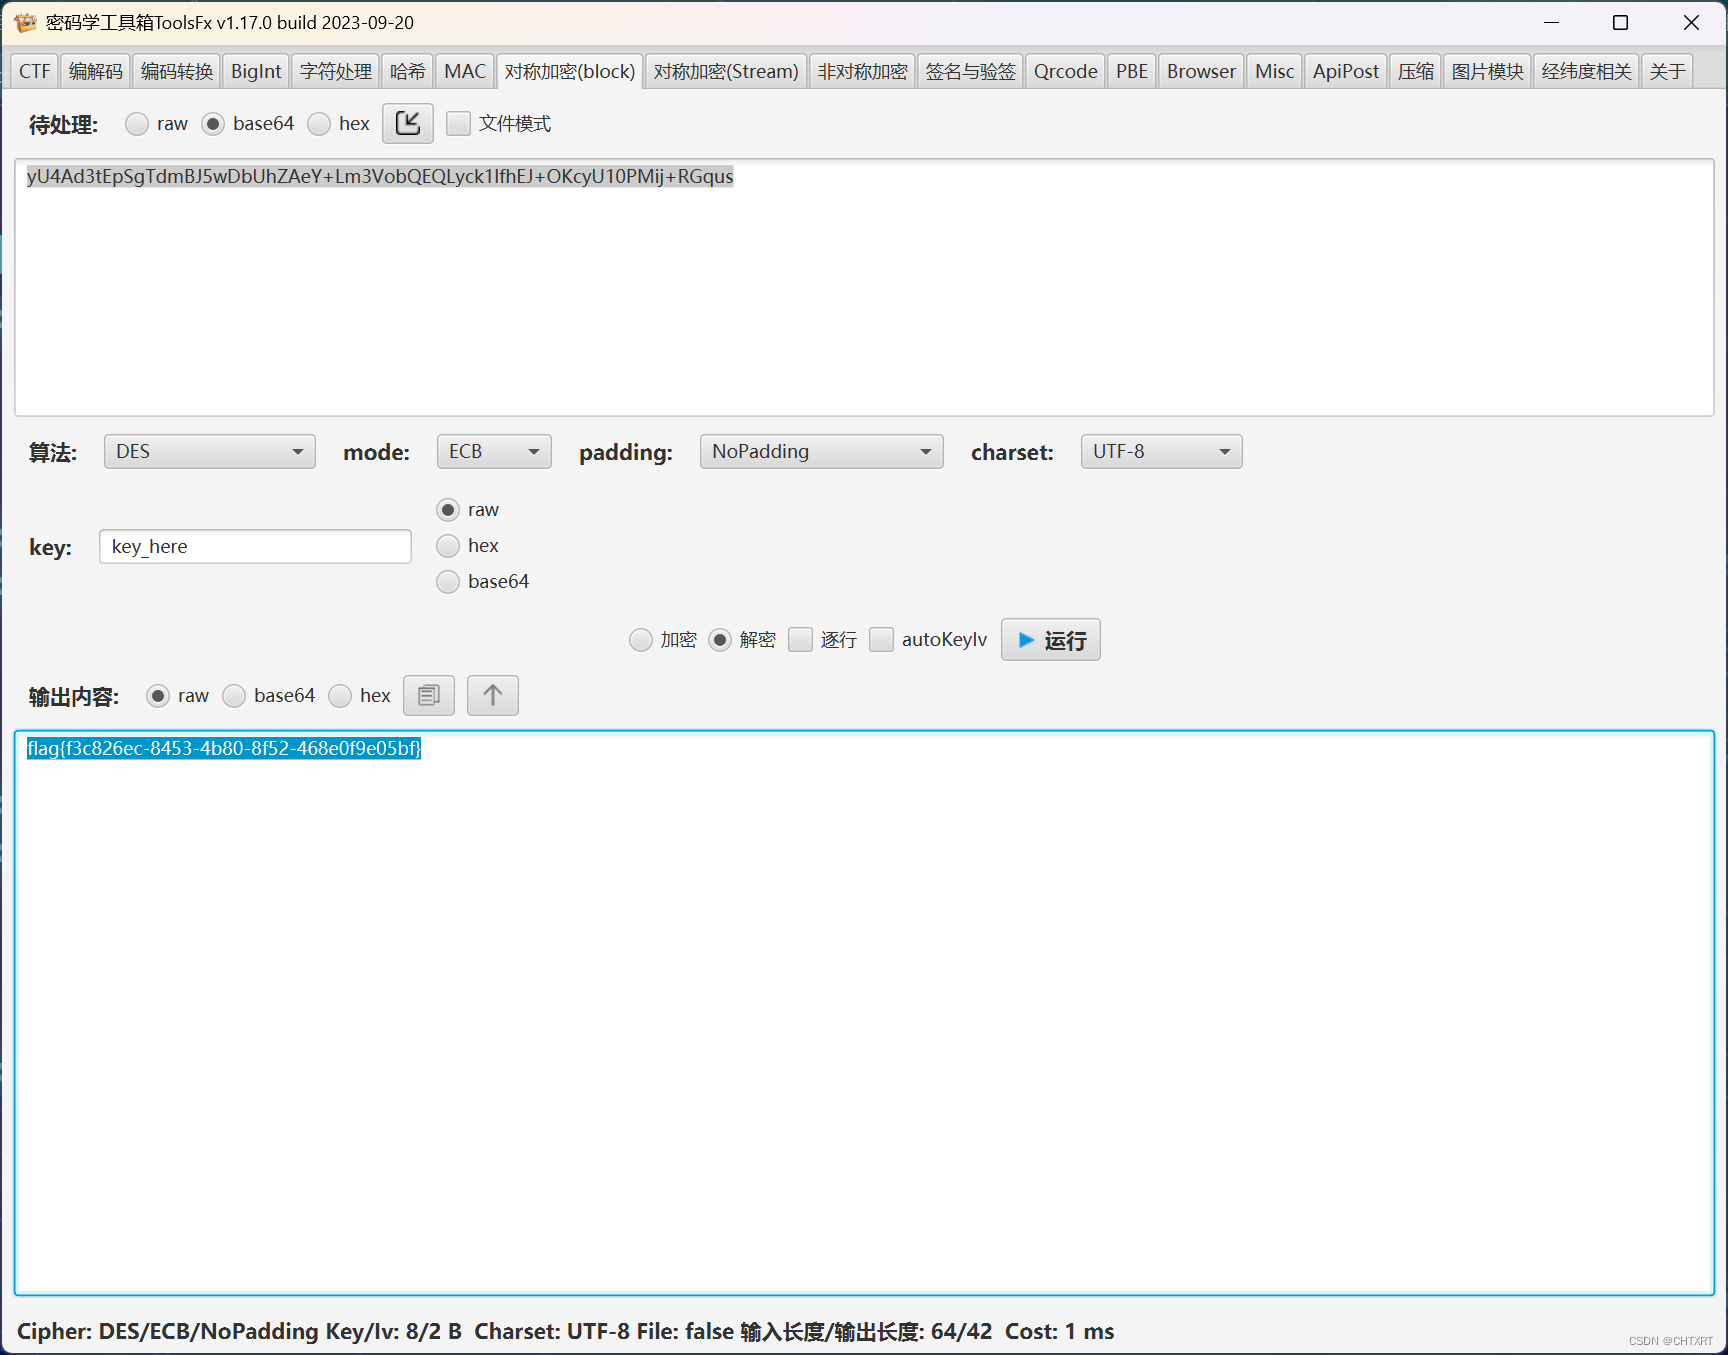The height and width of the screenshot is (1355, 1728).
Task: Select the 对称加密(Stream) tab
Action: [726, 71]
